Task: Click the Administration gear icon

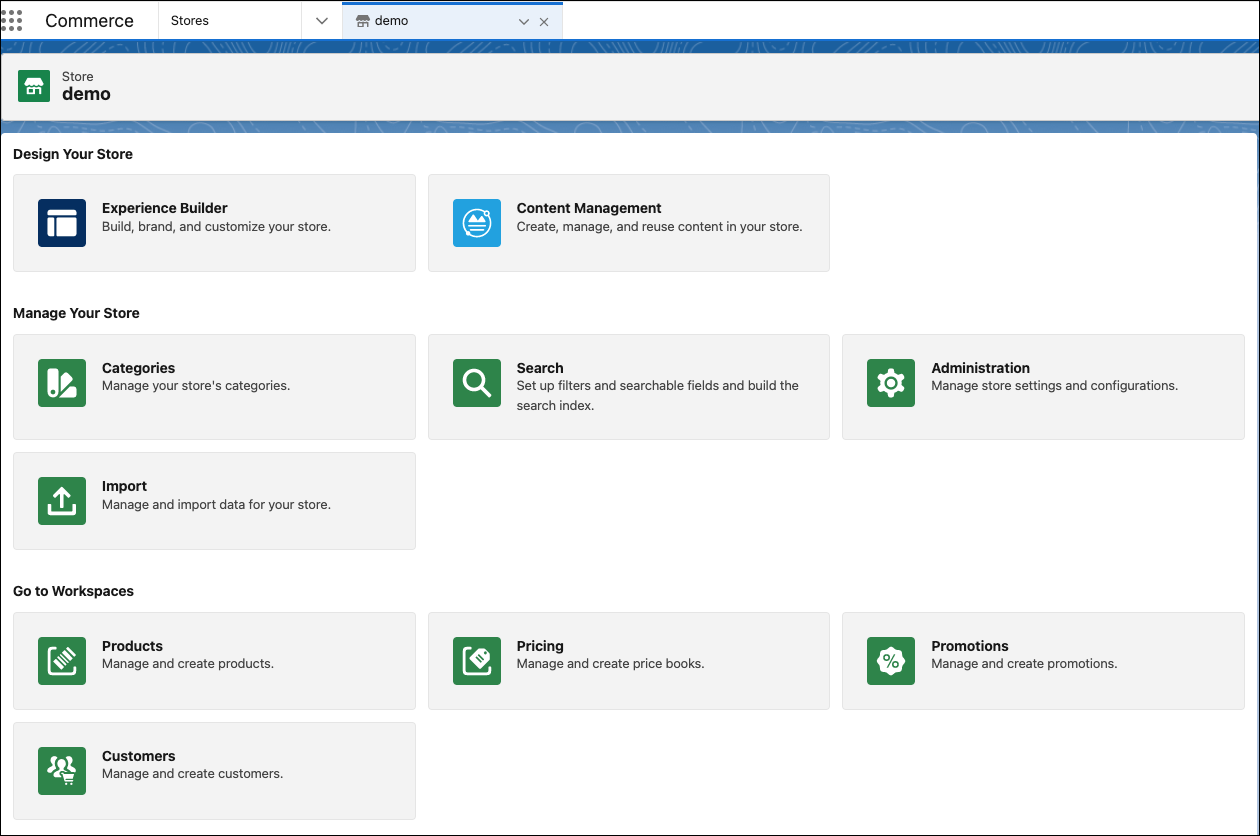Action: 891,383
